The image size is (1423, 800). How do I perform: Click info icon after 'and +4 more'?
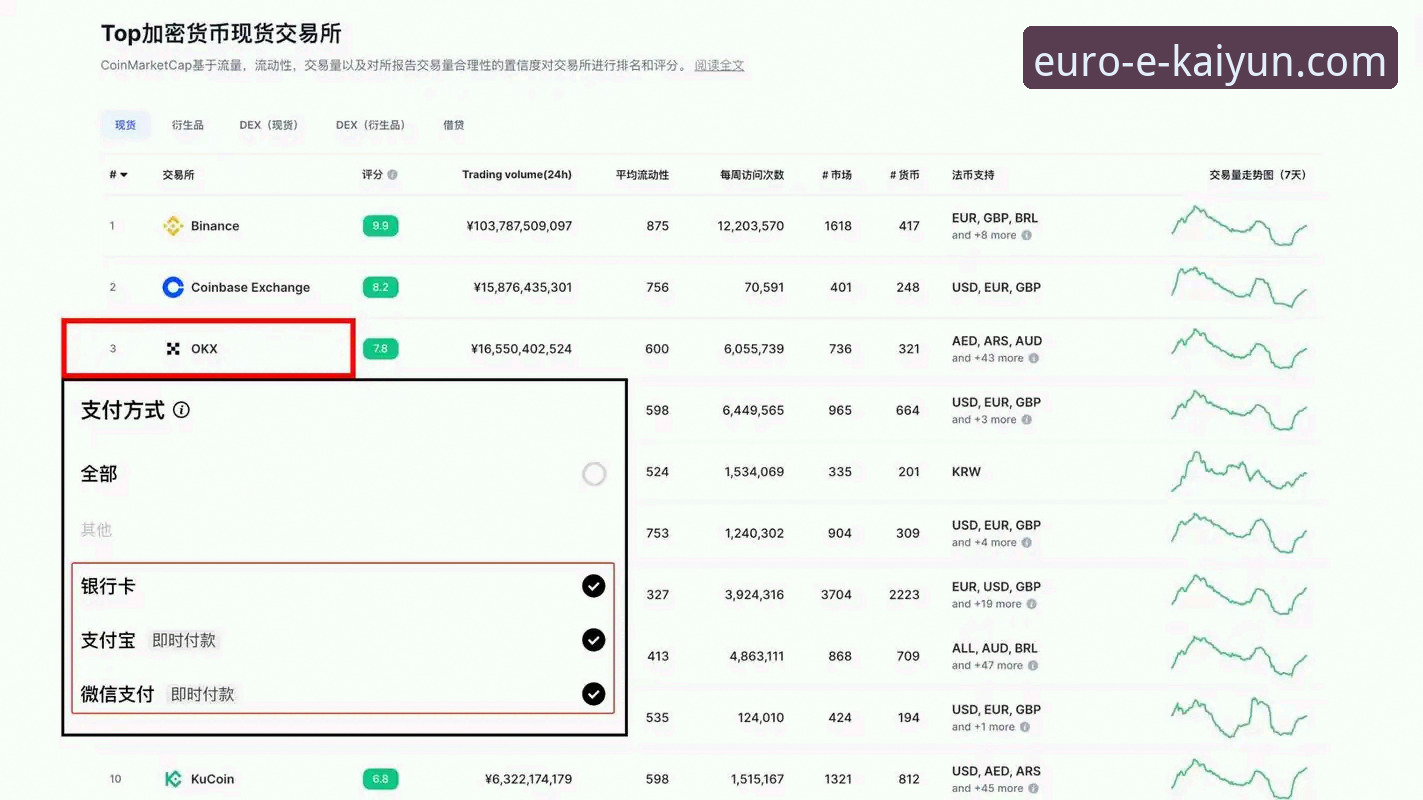tap(1027, 543)
